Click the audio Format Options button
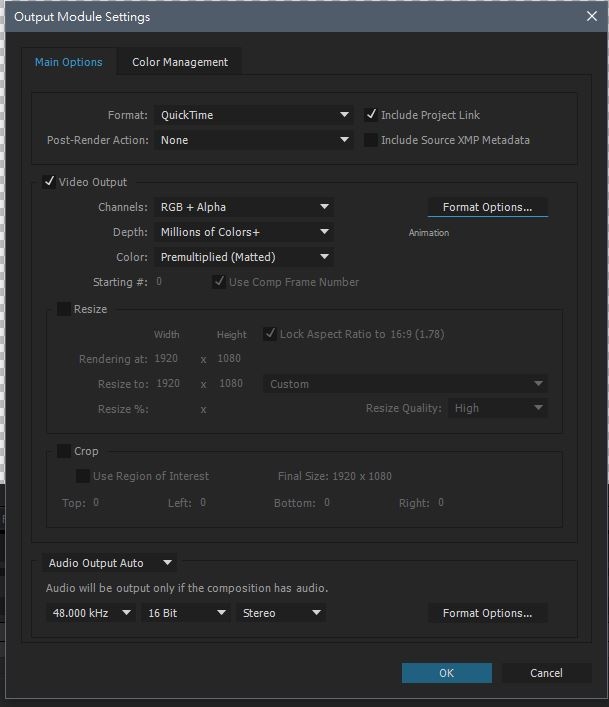 click(487, 613)
